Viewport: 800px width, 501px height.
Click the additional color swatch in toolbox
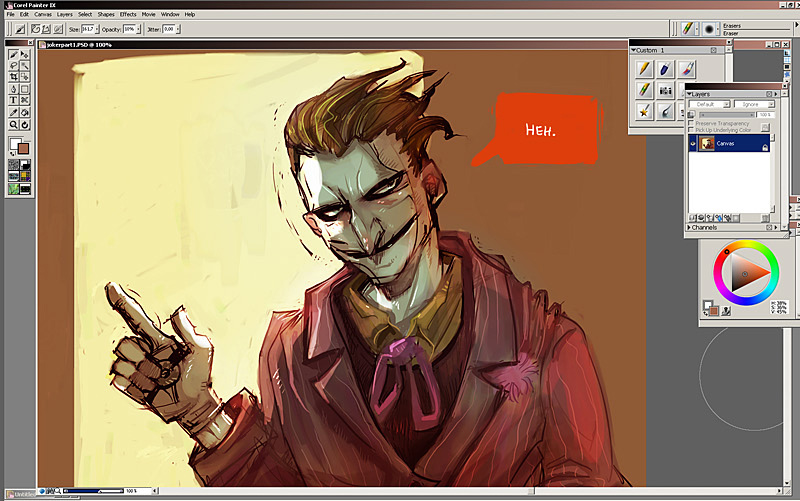coord(23,148)
